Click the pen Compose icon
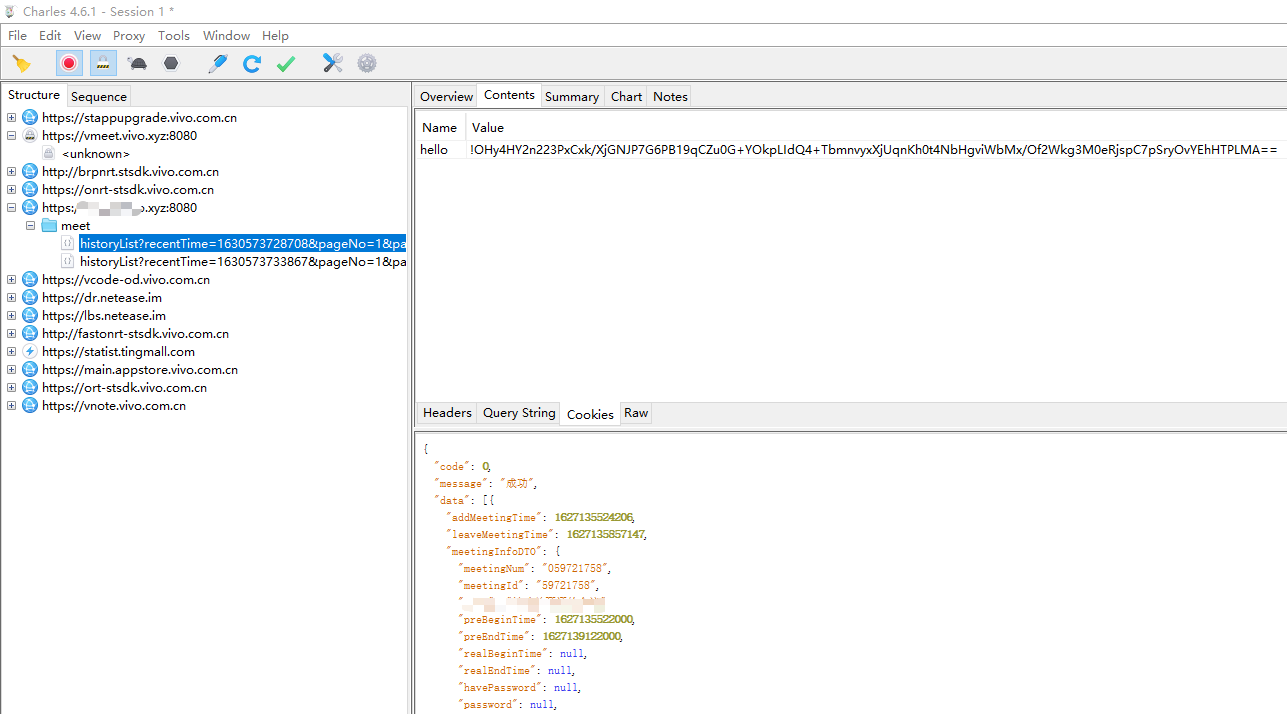This screenshot has height=714, width=1287. tap(218, 64)
